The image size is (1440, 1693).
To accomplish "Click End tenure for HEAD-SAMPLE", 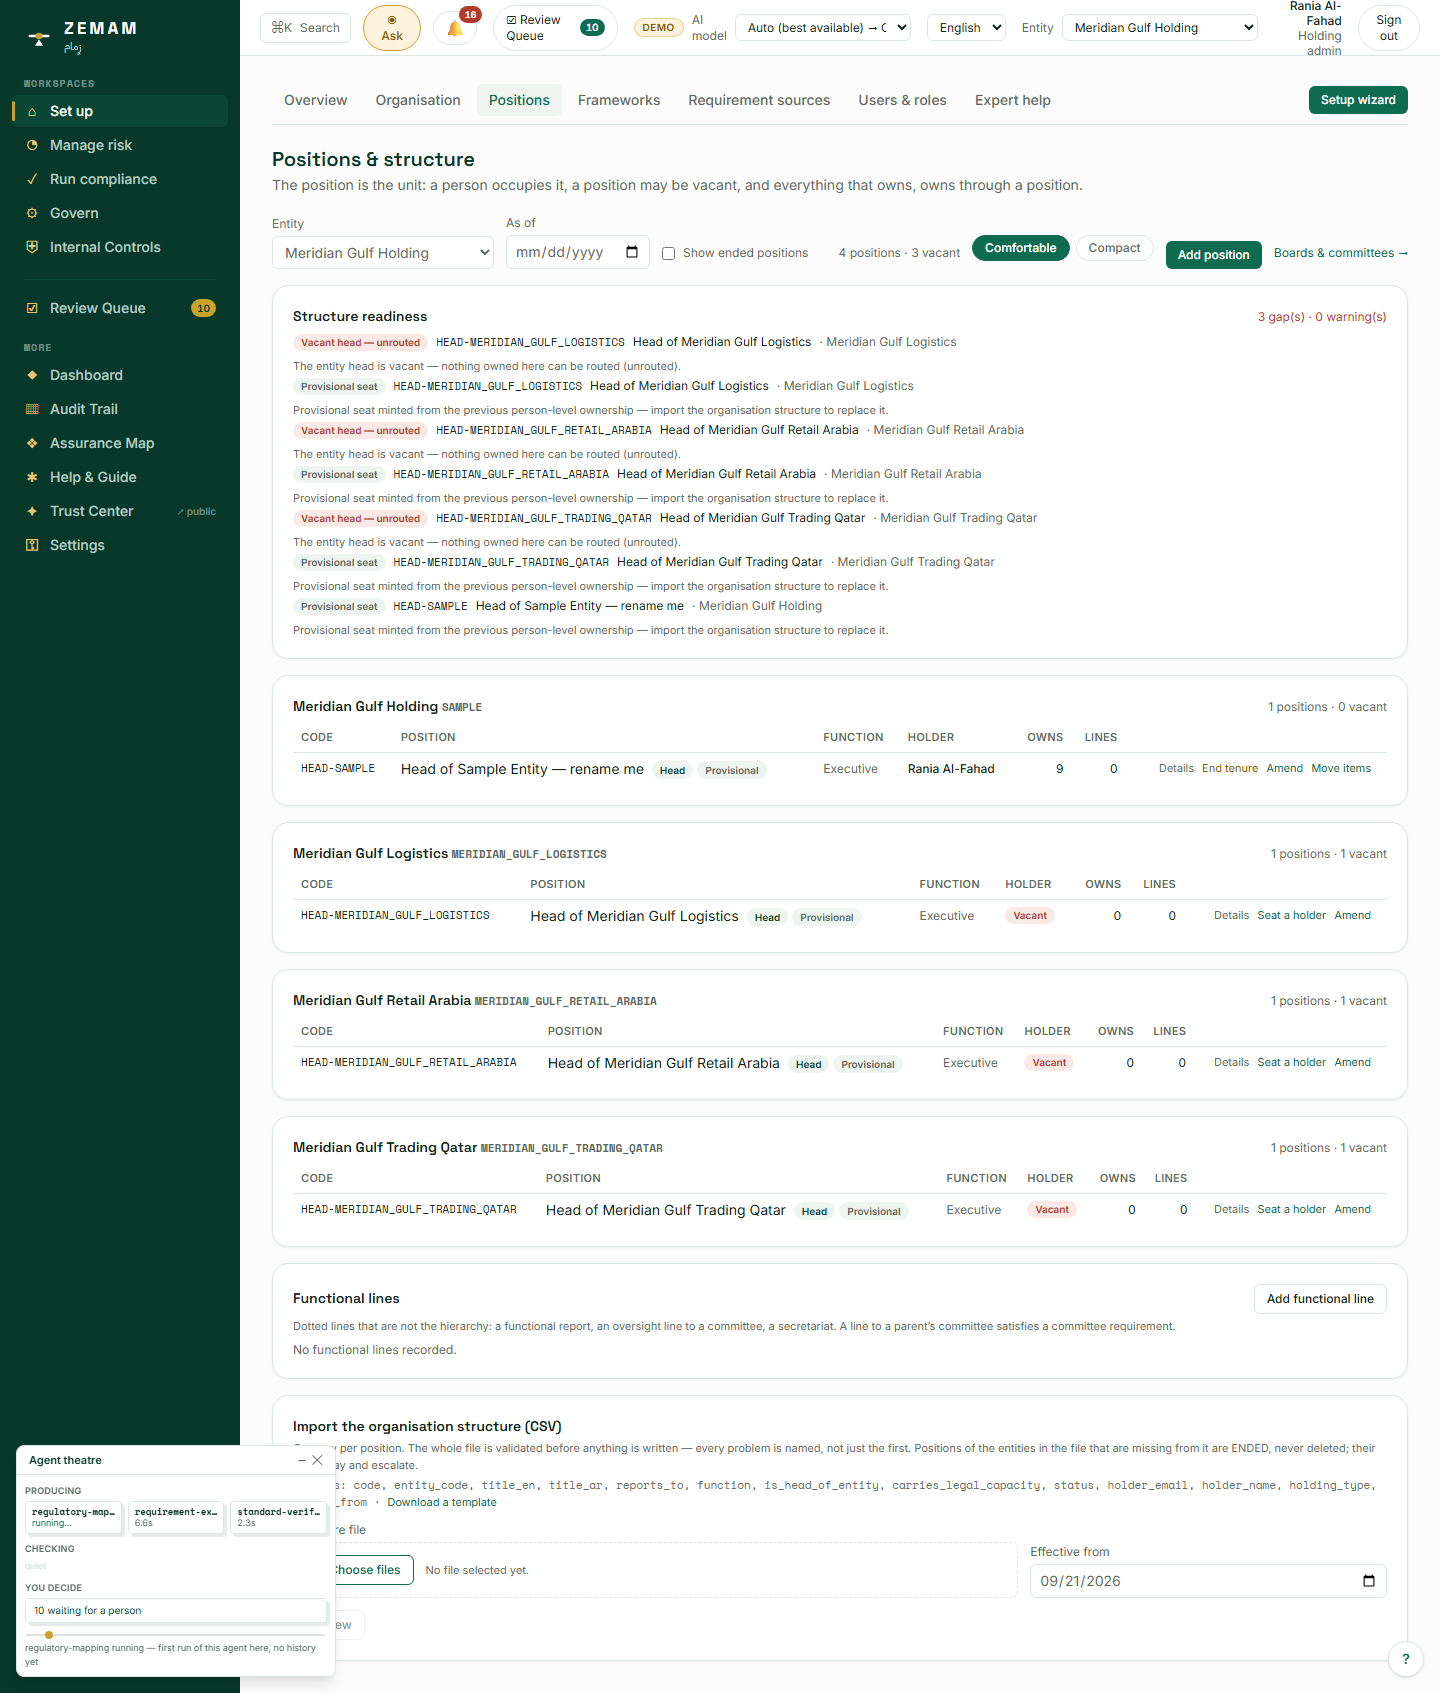I will [x=1230, y=769].
